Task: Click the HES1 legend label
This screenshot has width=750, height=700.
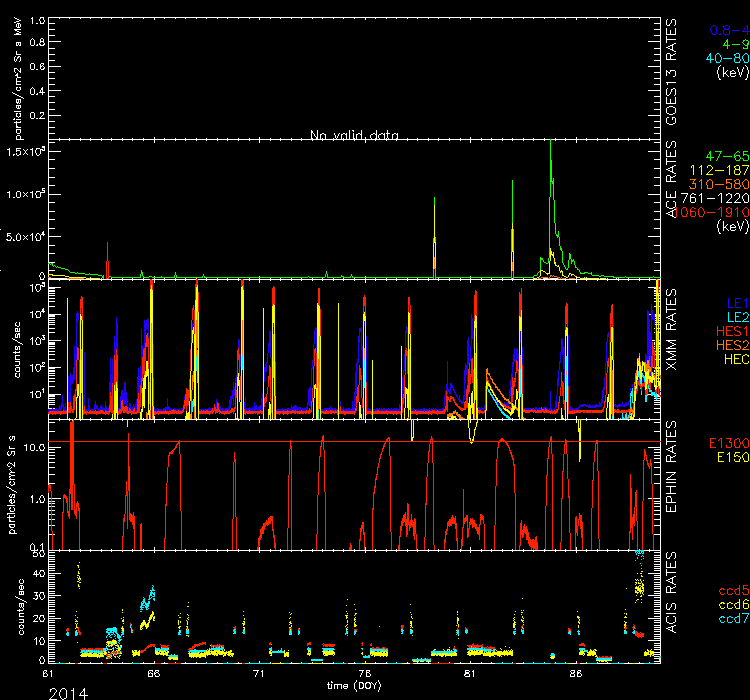Action: click(729, 329)
